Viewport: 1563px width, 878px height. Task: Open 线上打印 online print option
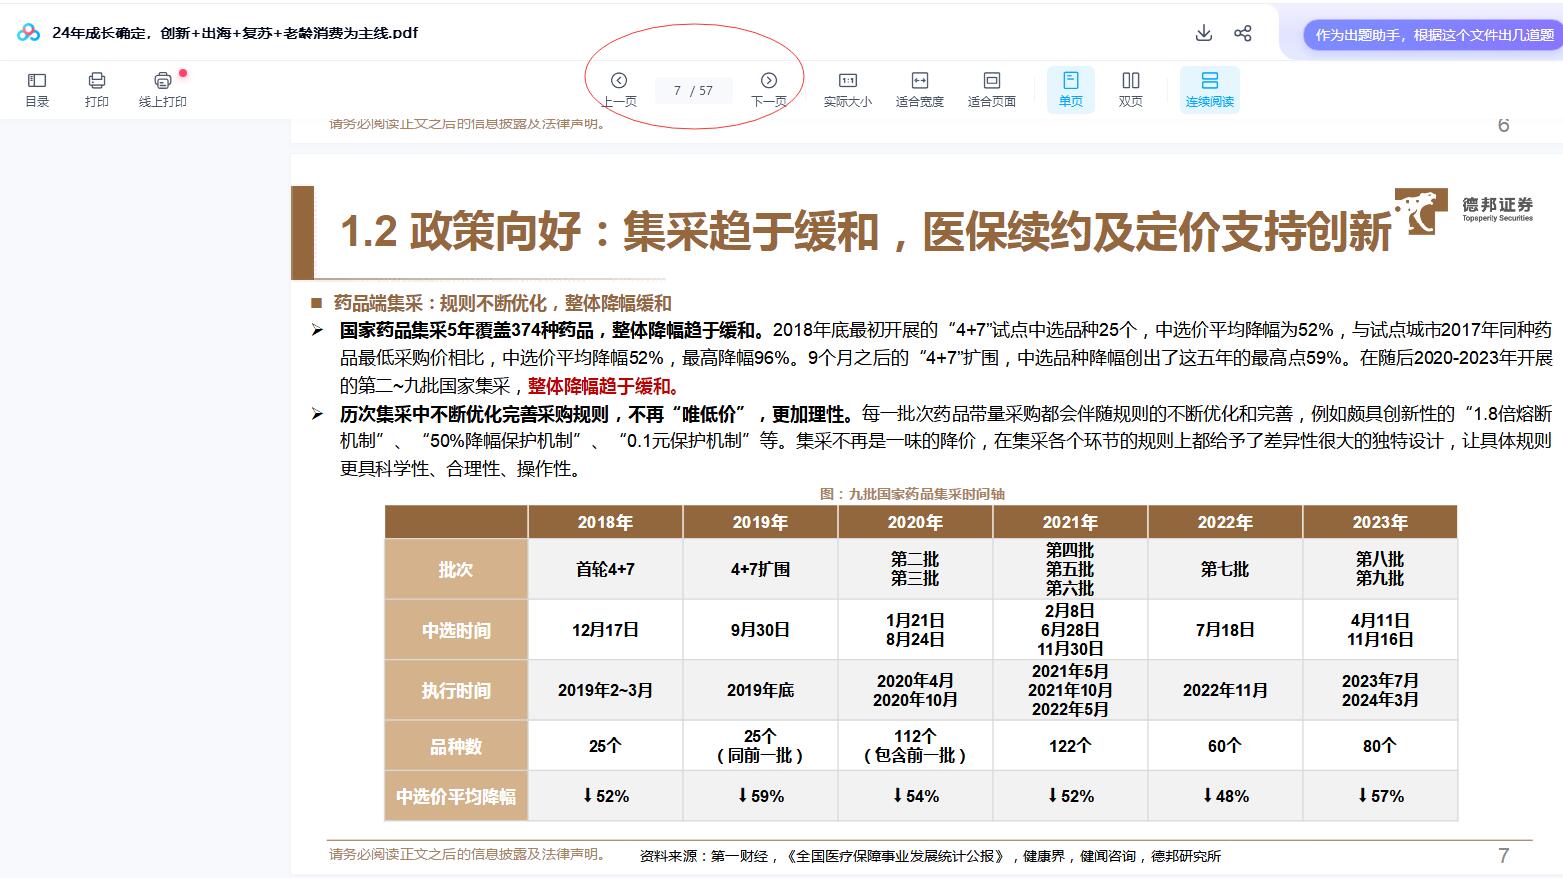coord(162,88)
